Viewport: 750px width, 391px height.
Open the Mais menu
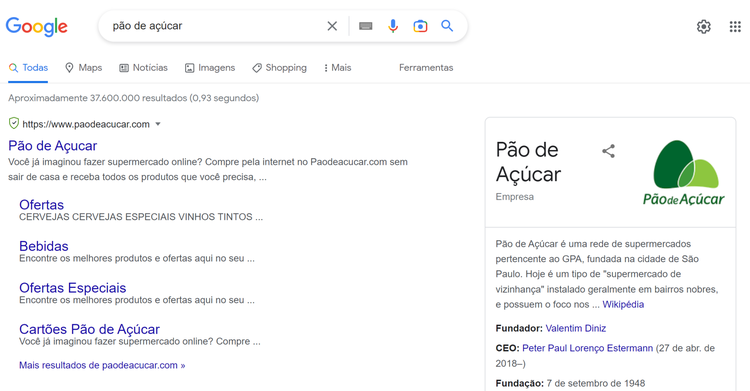338,67
